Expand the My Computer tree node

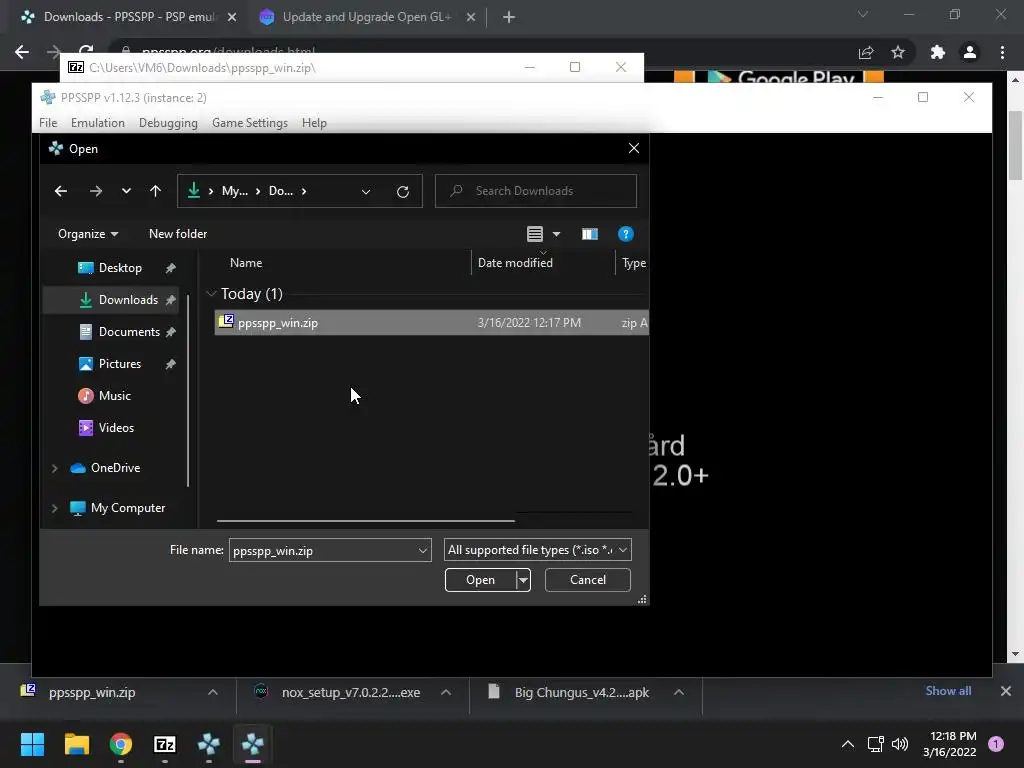(x=55, y=507)
